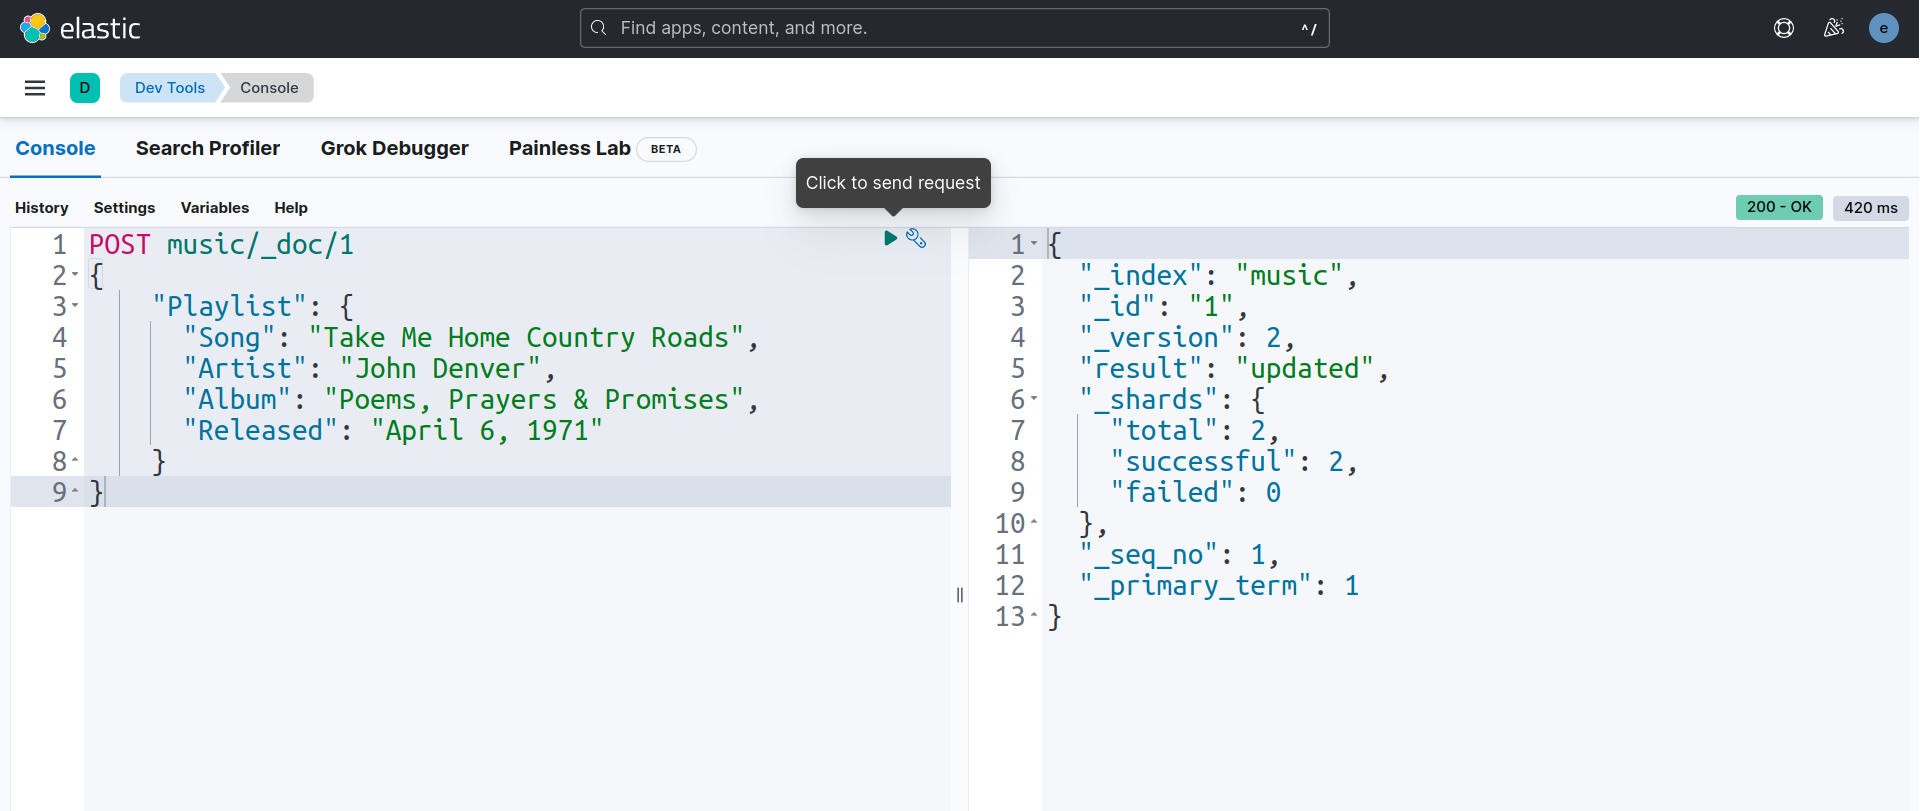This screenshot has height=811, width=1920.
Task: Collapse the Playlist object fold arrow
Action: pyautogui.click(x=75, y=306)
